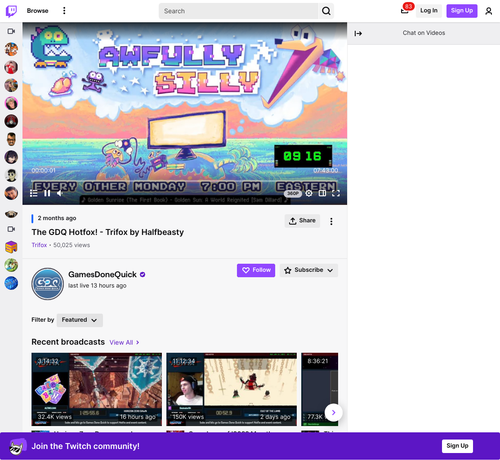The width and height of the screenshot is (500, 460).
Task: Click the Search input field
Action: 239,11
